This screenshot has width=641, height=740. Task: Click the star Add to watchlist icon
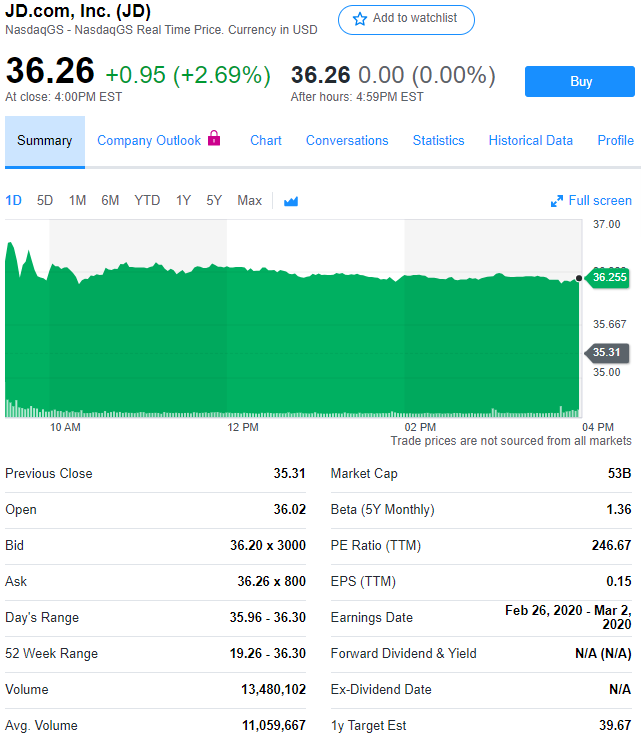click(x=360, y=19)
